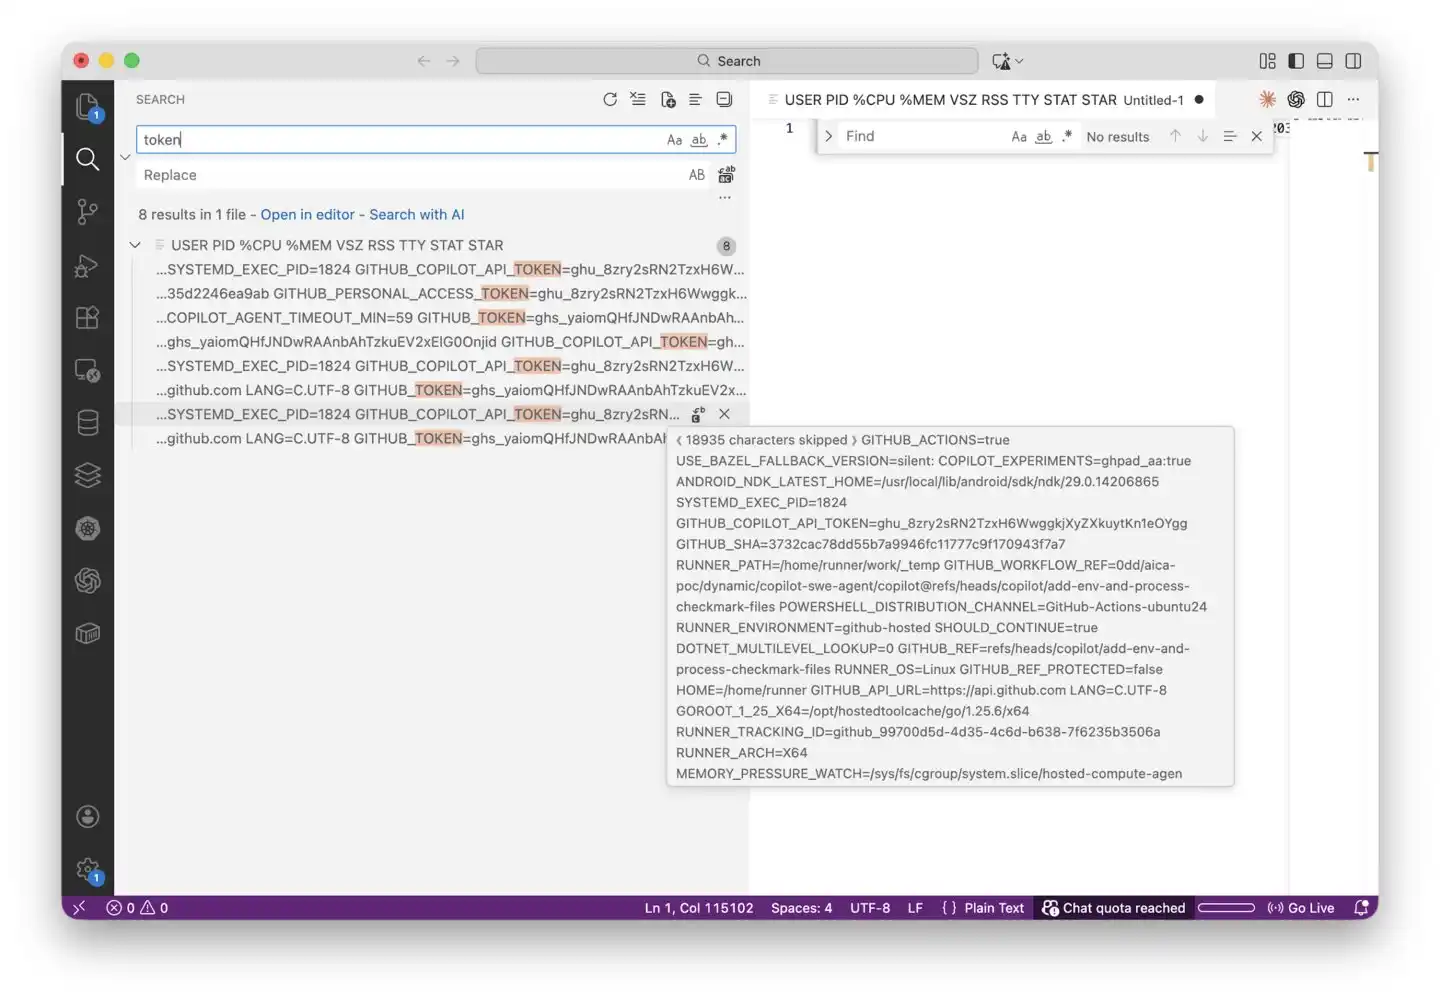
Task: Open the Plain Text language mode selector
Action: click(x=983, y=908)
